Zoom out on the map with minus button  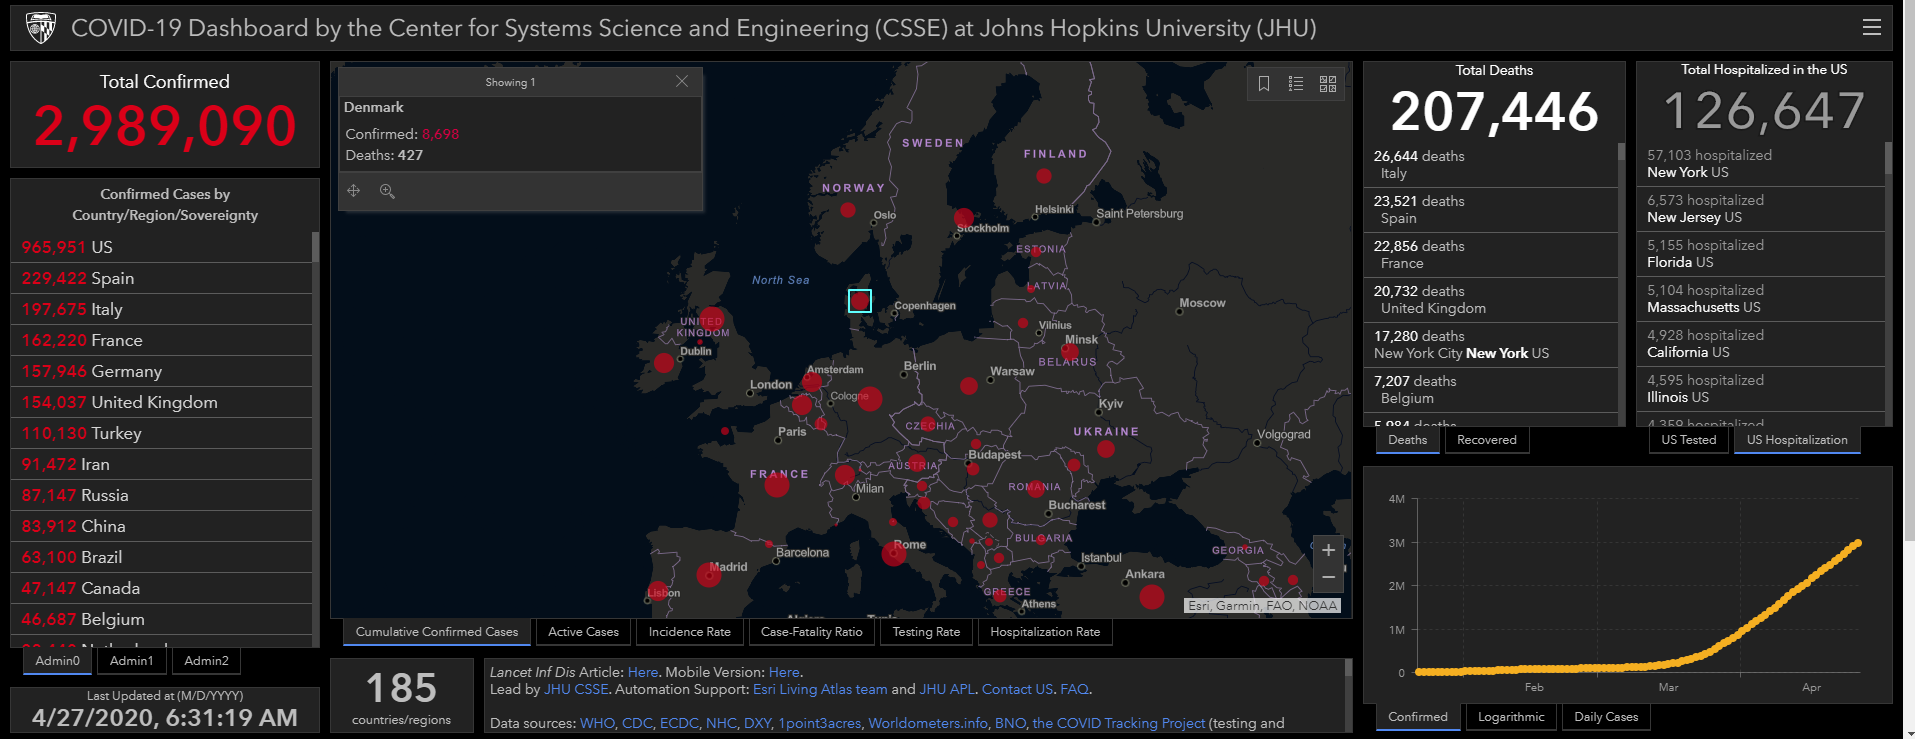[1328, 578]
